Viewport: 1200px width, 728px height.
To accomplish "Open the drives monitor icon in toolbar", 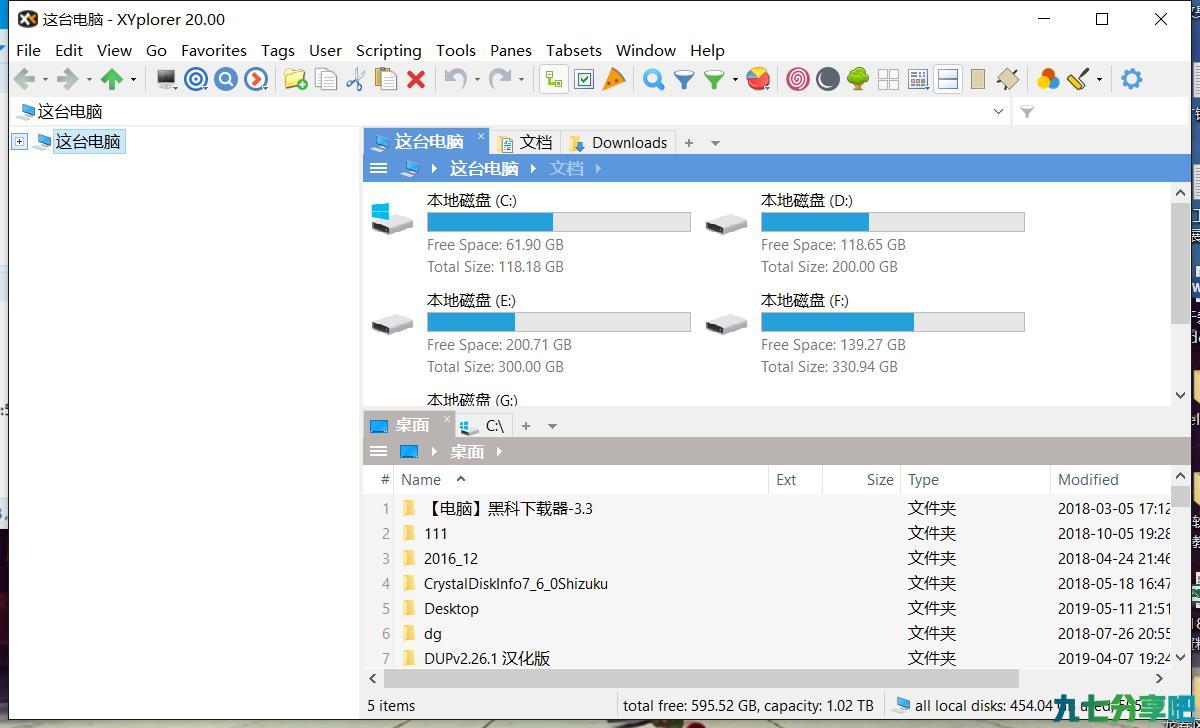I will pyautogui.click(x=166, y=79).
